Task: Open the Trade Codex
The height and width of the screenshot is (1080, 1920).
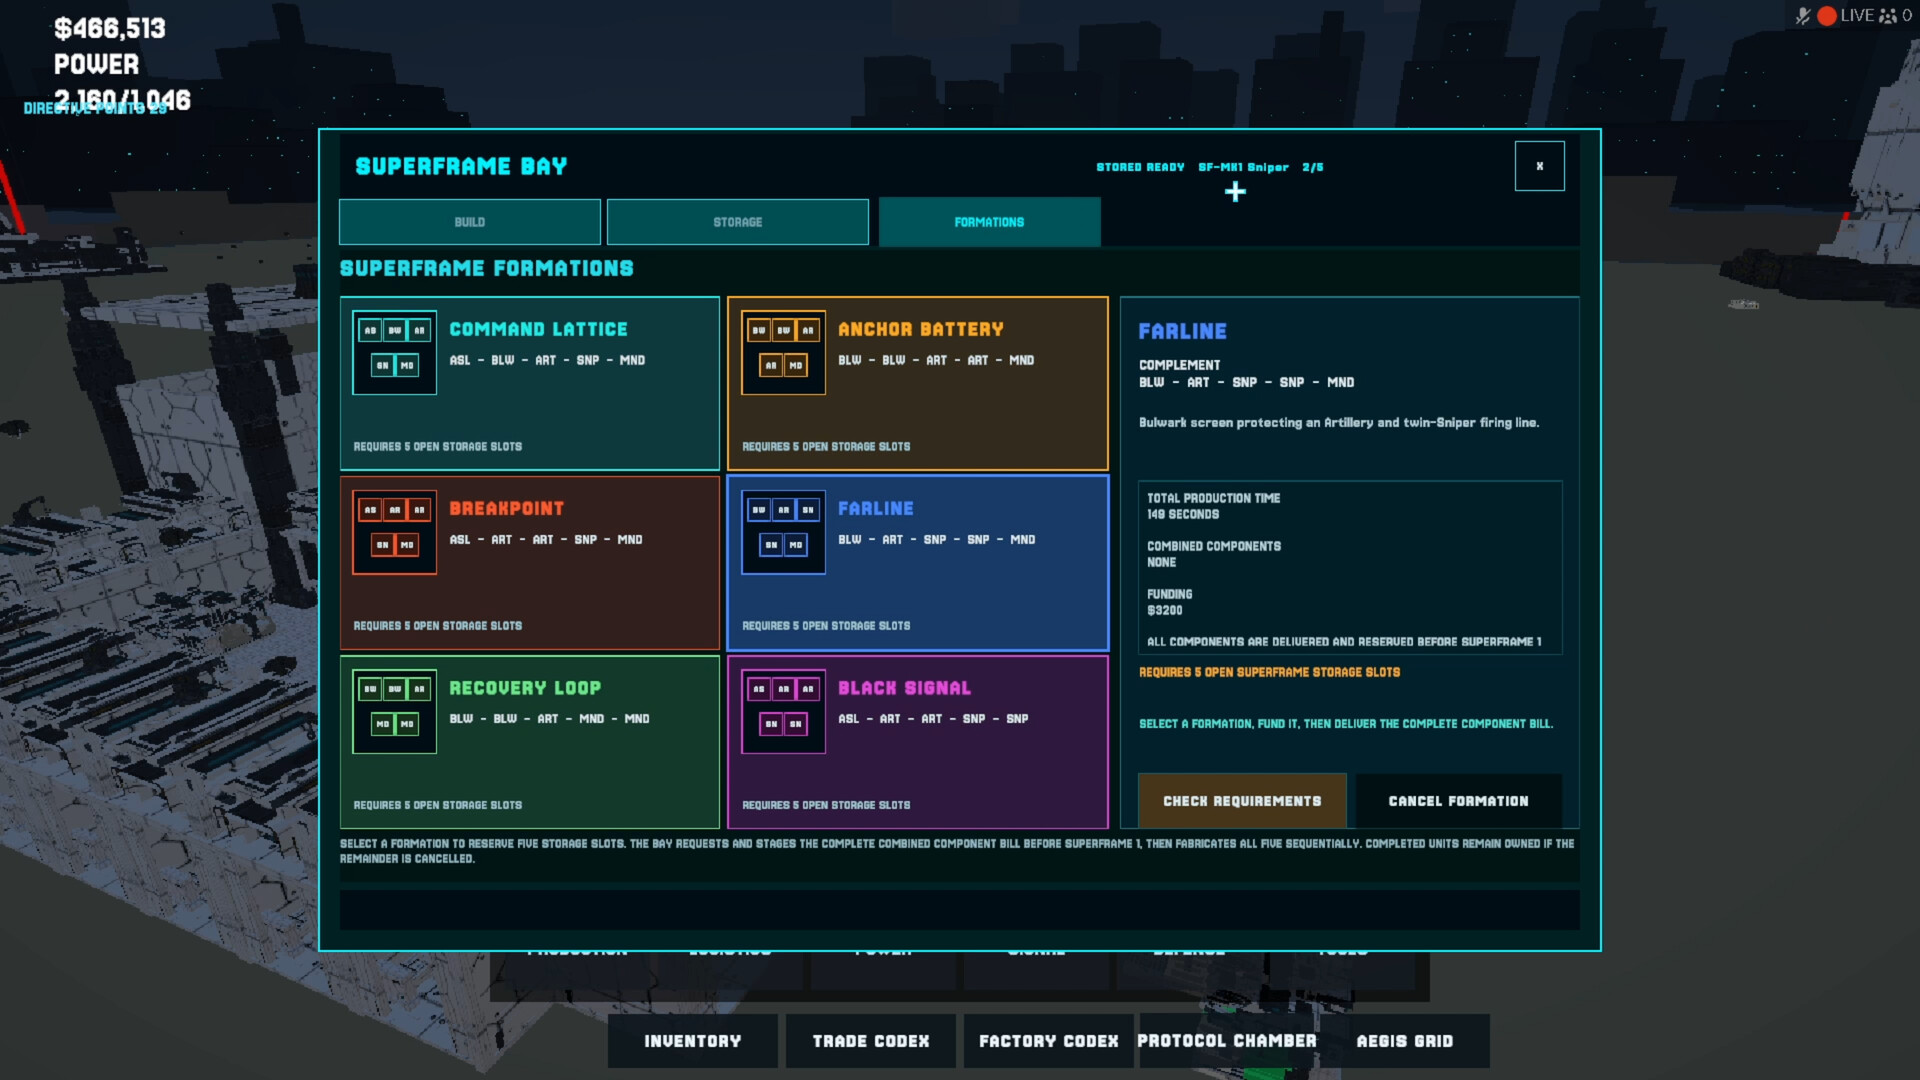Action: (871, 1041)
